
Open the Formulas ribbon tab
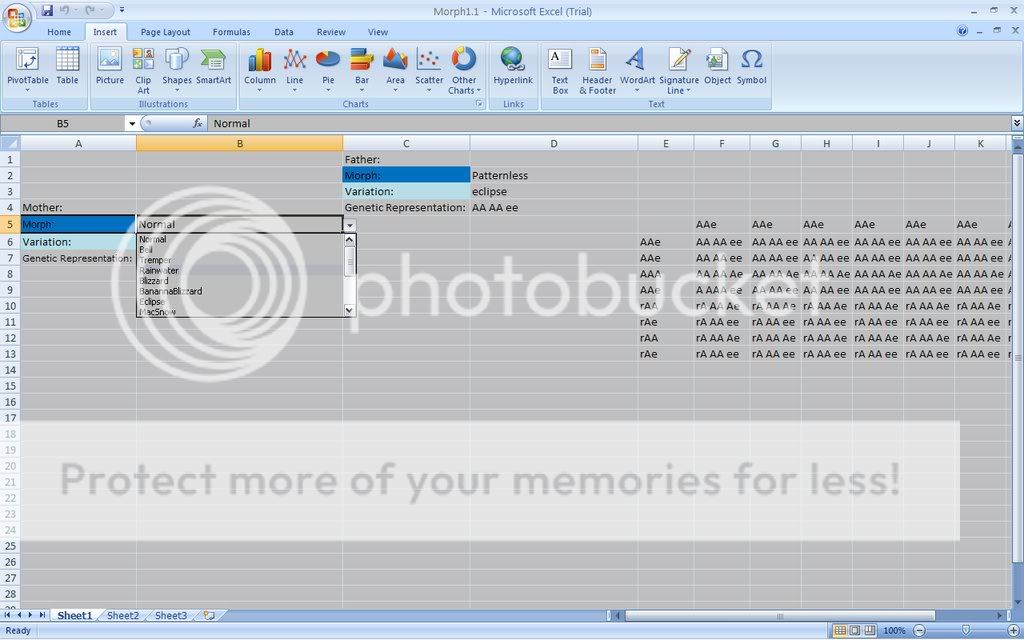pos(231,32)
